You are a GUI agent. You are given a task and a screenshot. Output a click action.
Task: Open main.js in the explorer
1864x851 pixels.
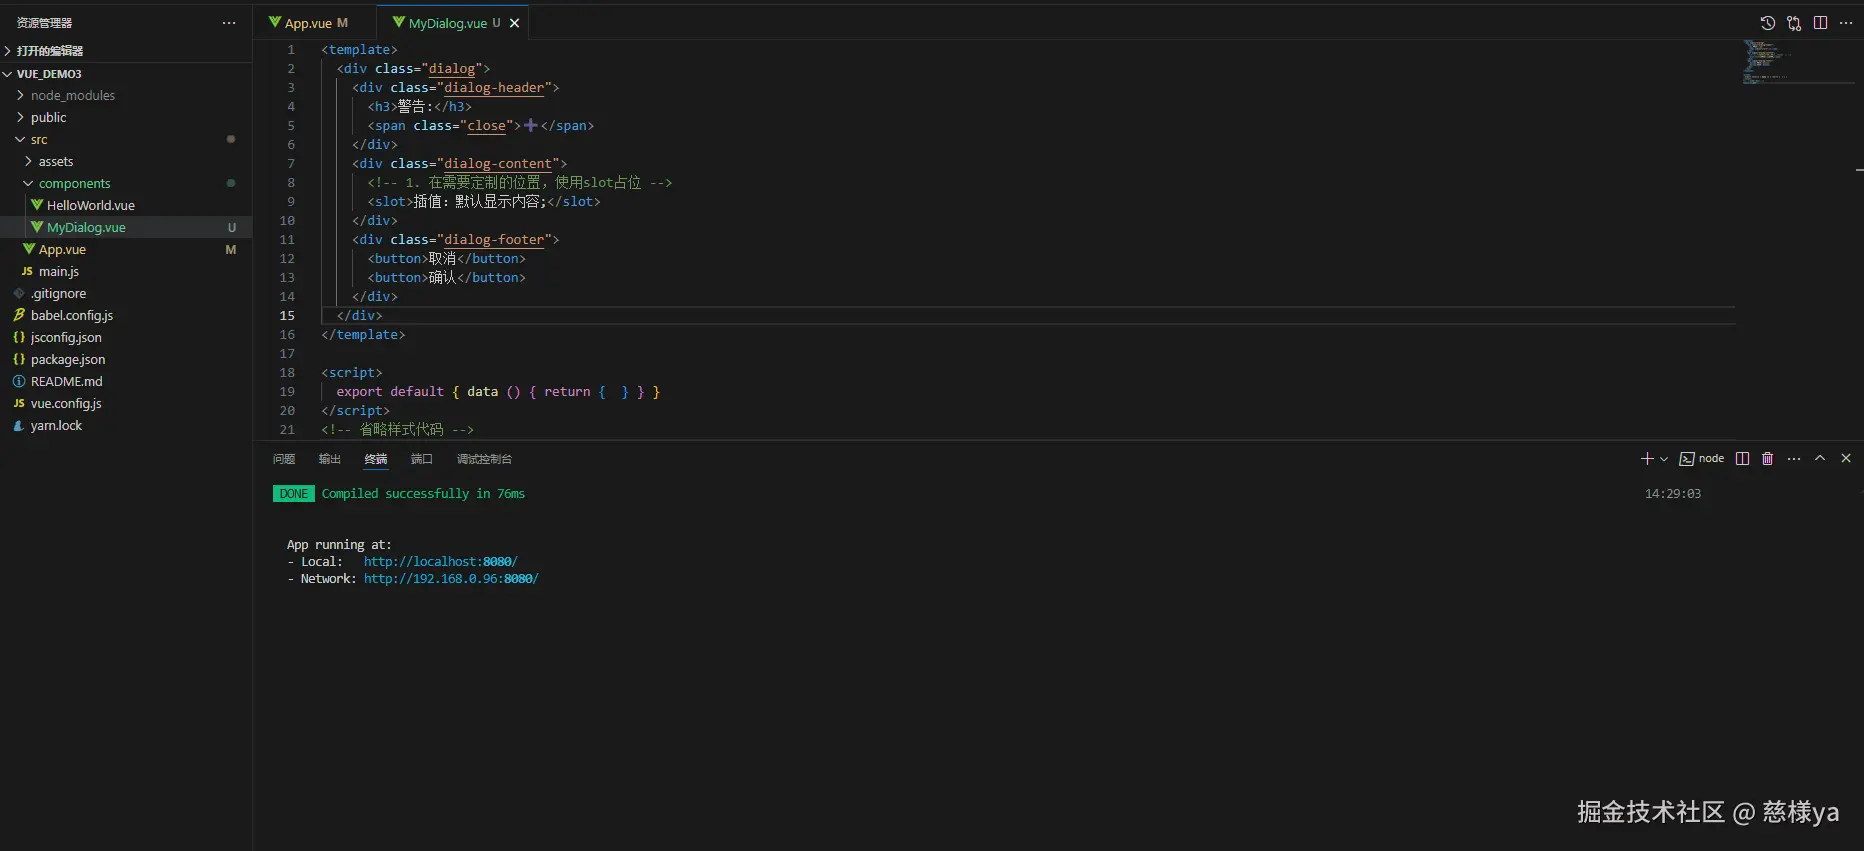coord(126,272)
